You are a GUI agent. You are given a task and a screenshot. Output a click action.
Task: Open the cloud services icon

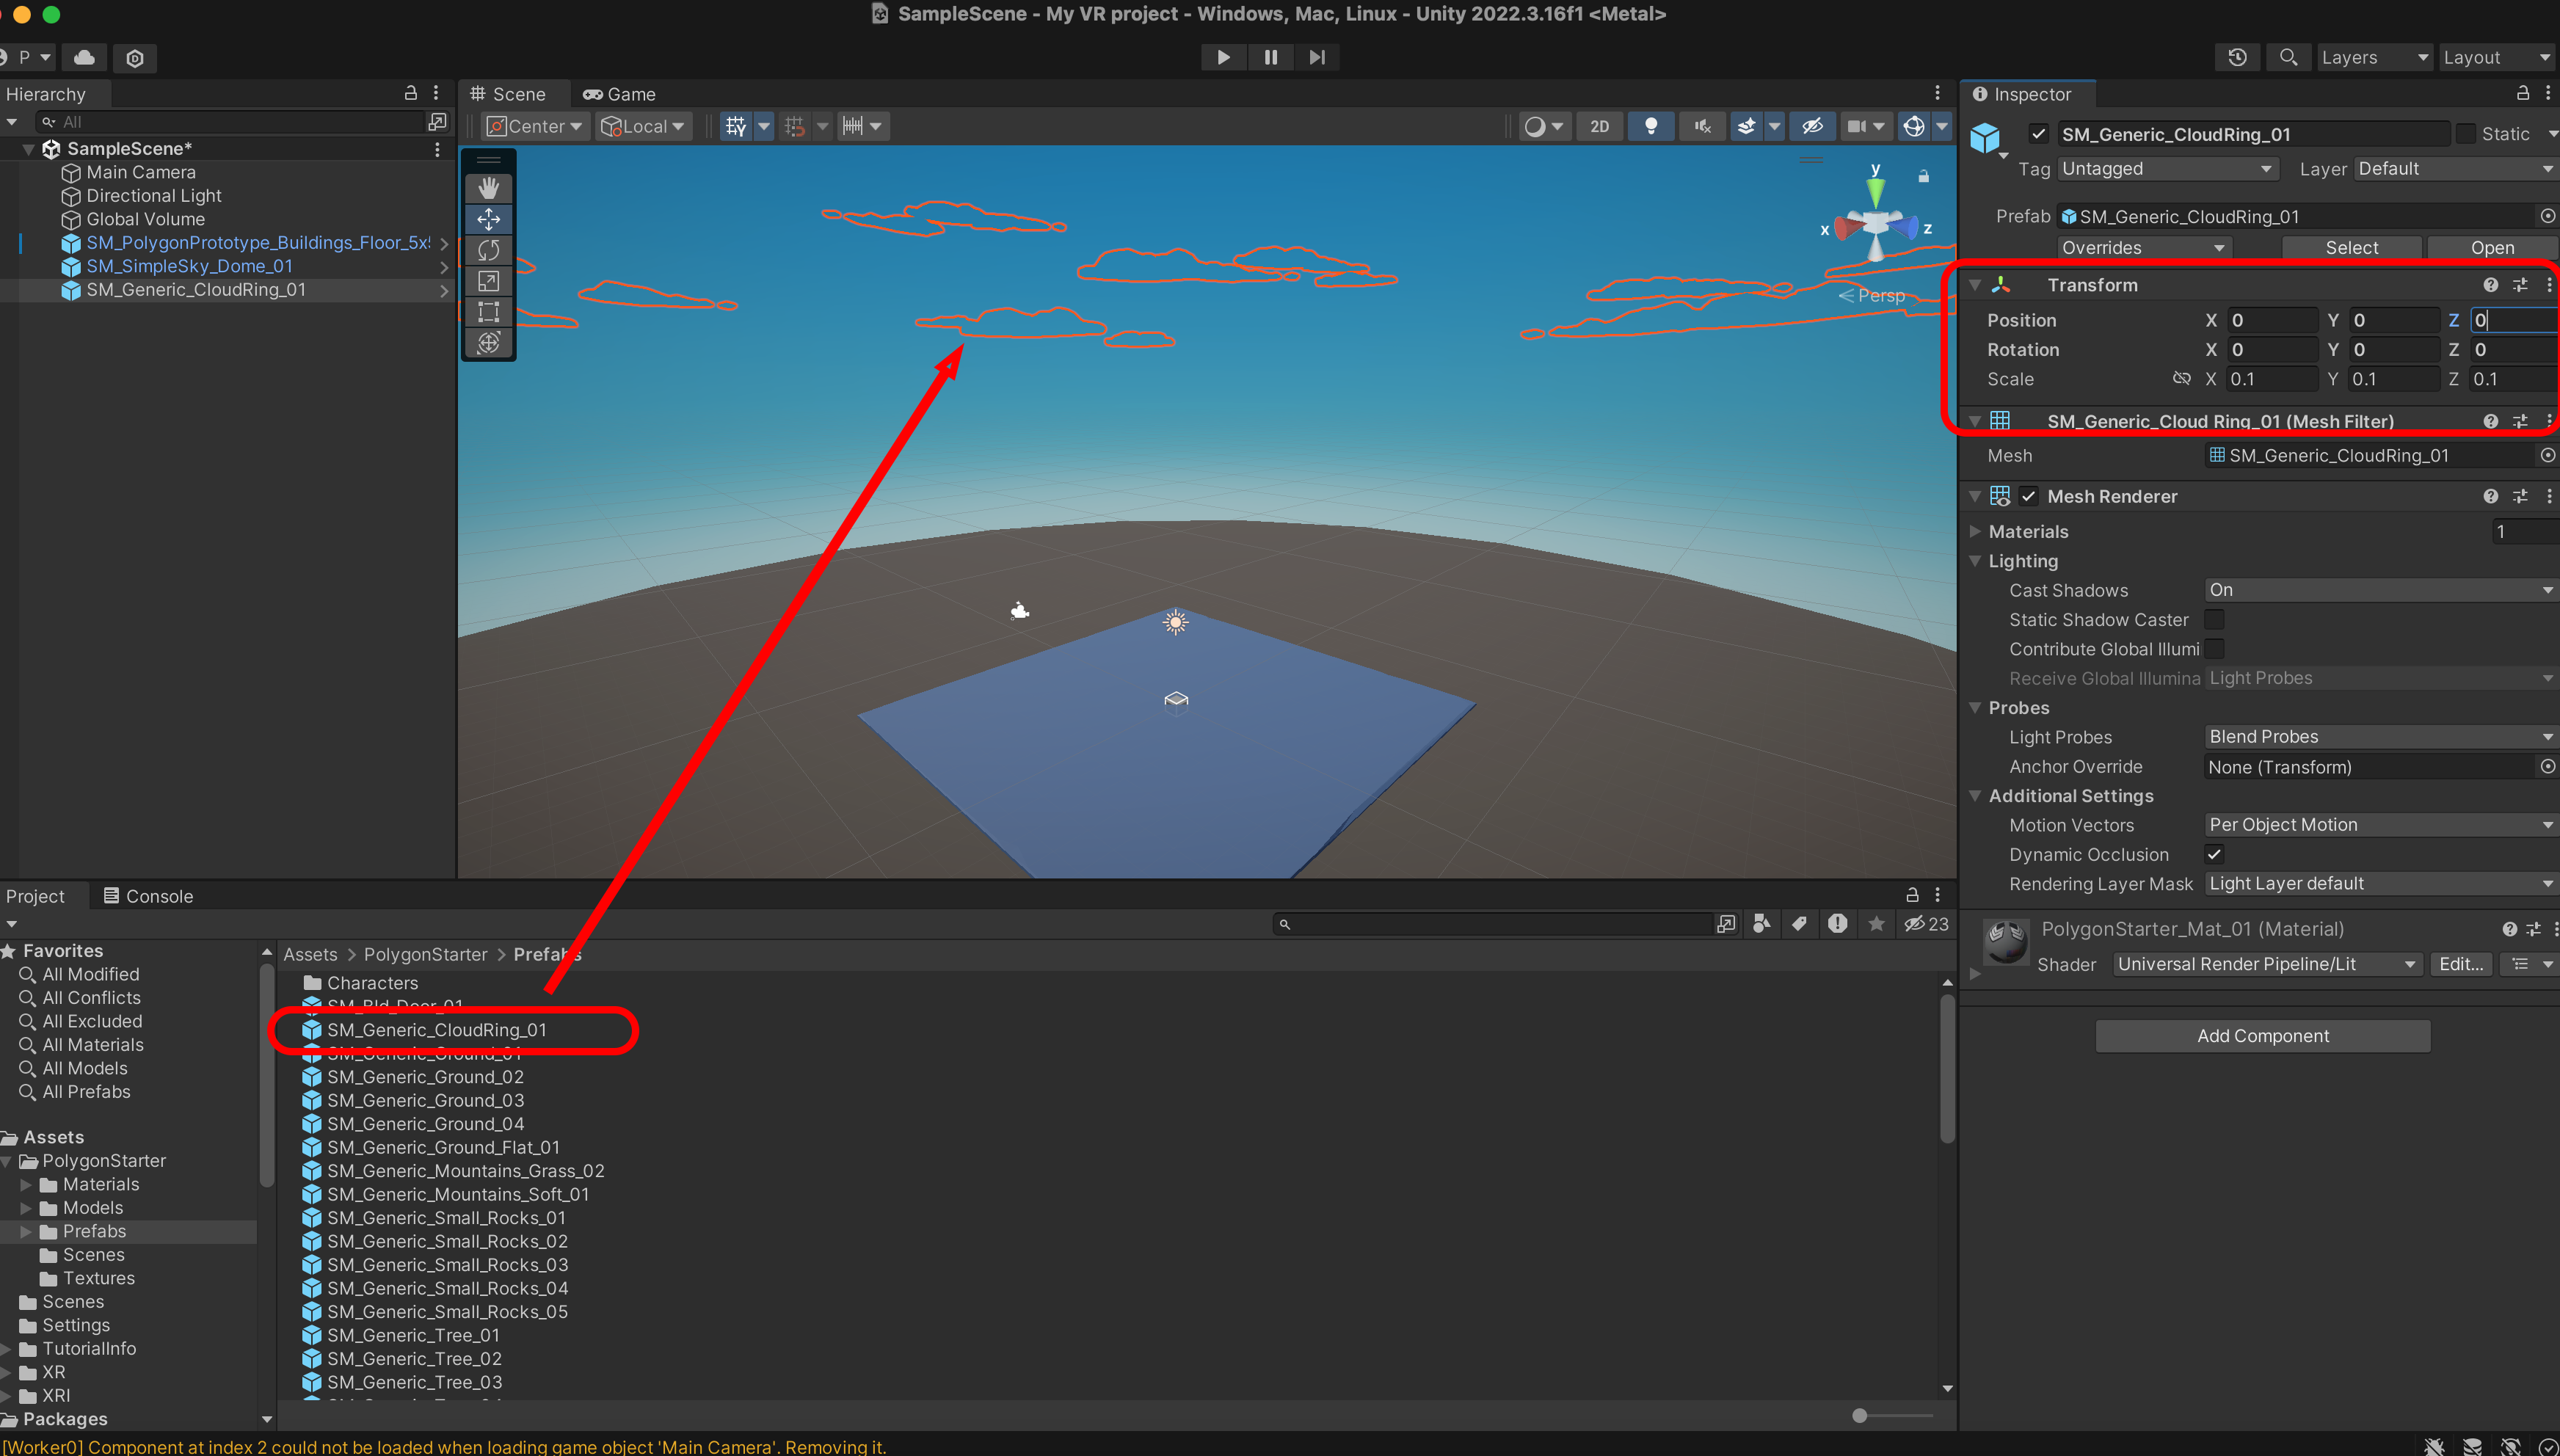click(85, 57)
